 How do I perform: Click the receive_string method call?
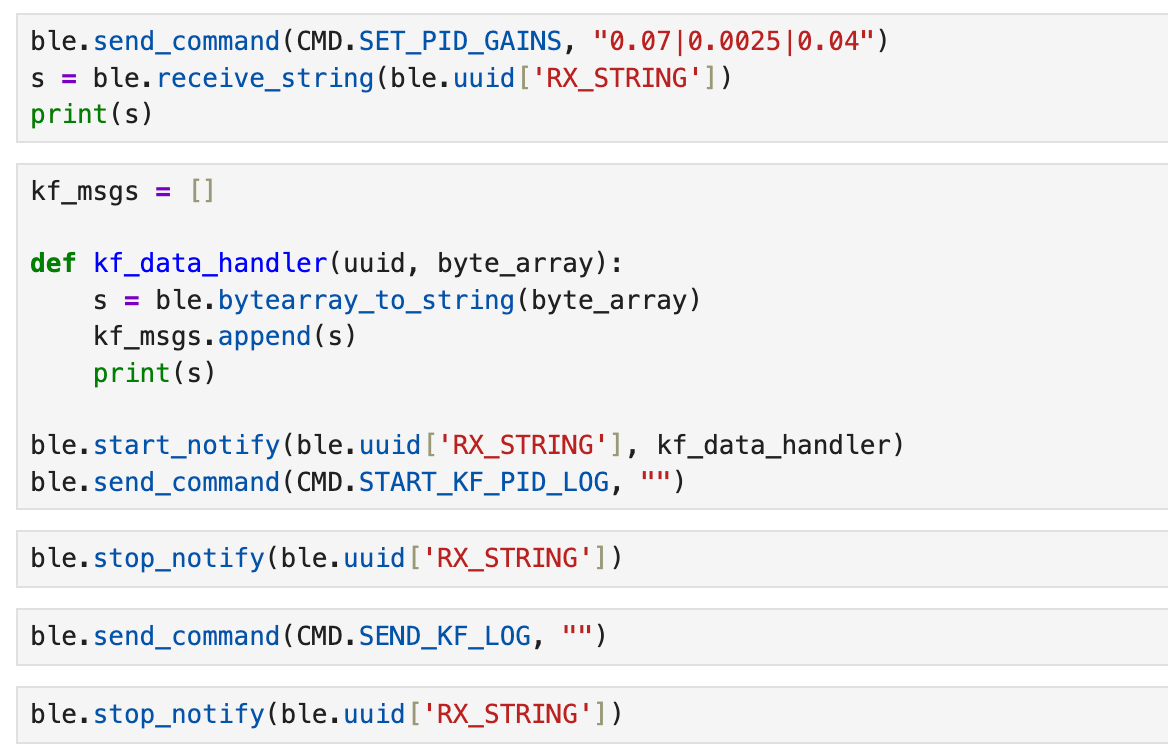tap(264, 78)
